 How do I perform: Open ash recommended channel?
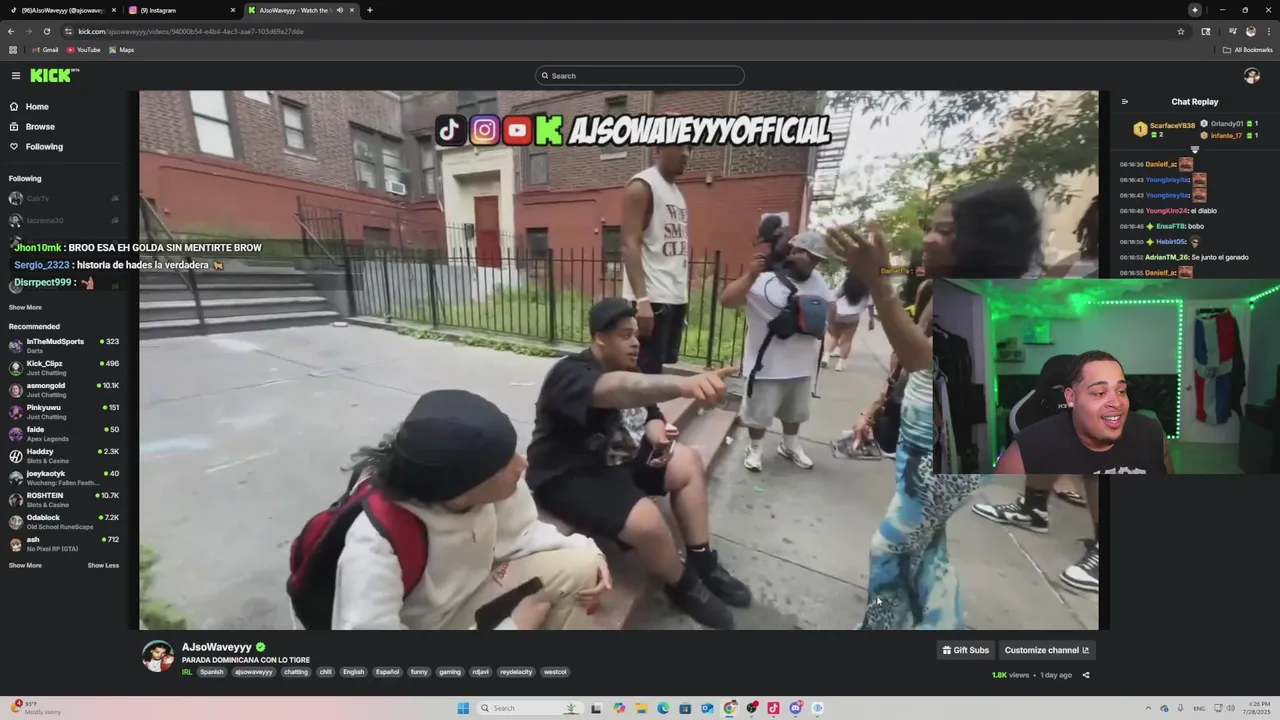coord(64,544)
